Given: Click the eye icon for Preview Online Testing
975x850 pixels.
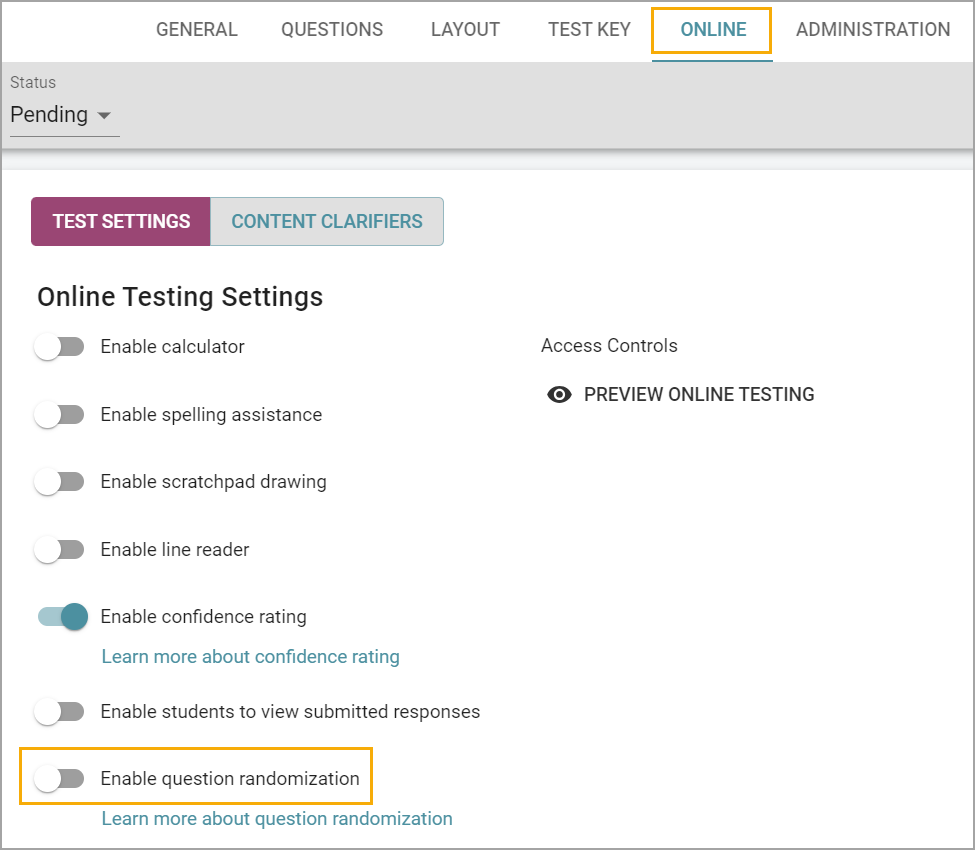Looking at the screenshot, I should pyautogui.click(x=559, y=395).
